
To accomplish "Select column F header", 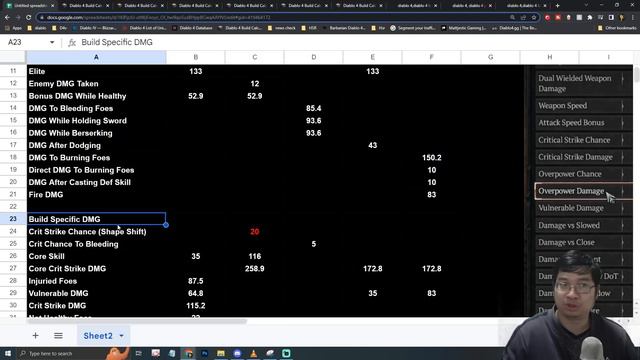I will coord(431,57).
